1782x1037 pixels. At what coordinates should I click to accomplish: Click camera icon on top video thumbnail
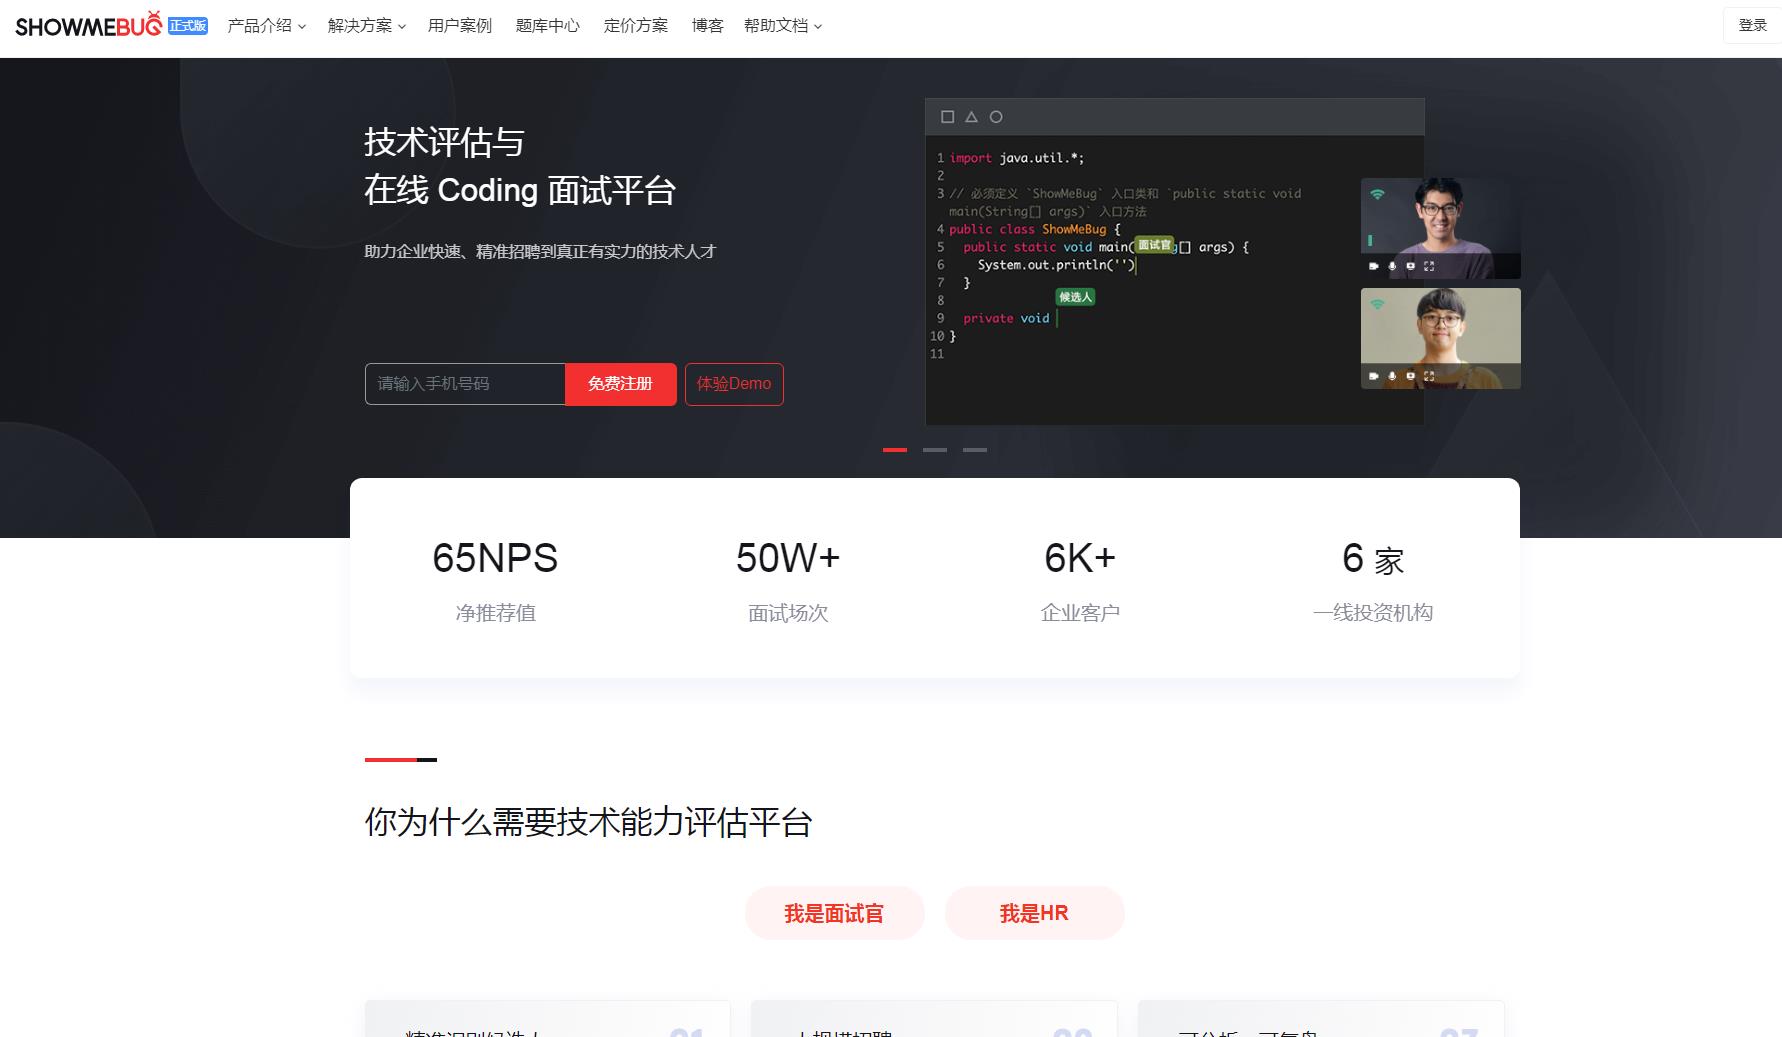pyautogui.click(x=1374, y=266)
